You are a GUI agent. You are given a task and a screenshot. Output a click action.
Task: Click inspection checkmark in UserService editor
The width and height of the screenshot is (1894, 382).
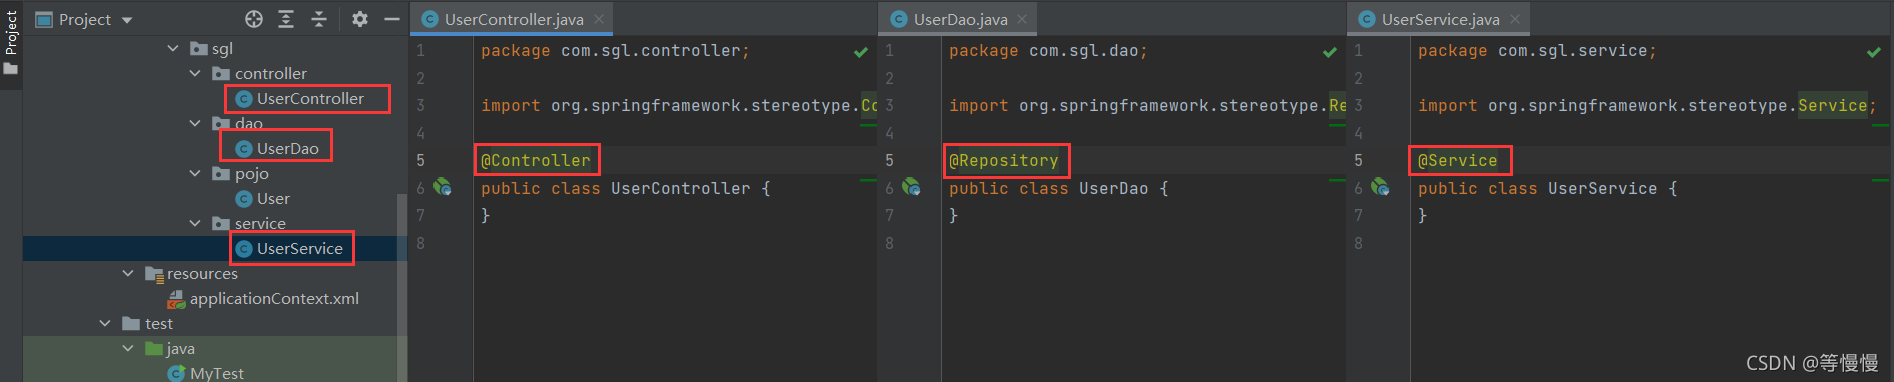coord(1874,52)
